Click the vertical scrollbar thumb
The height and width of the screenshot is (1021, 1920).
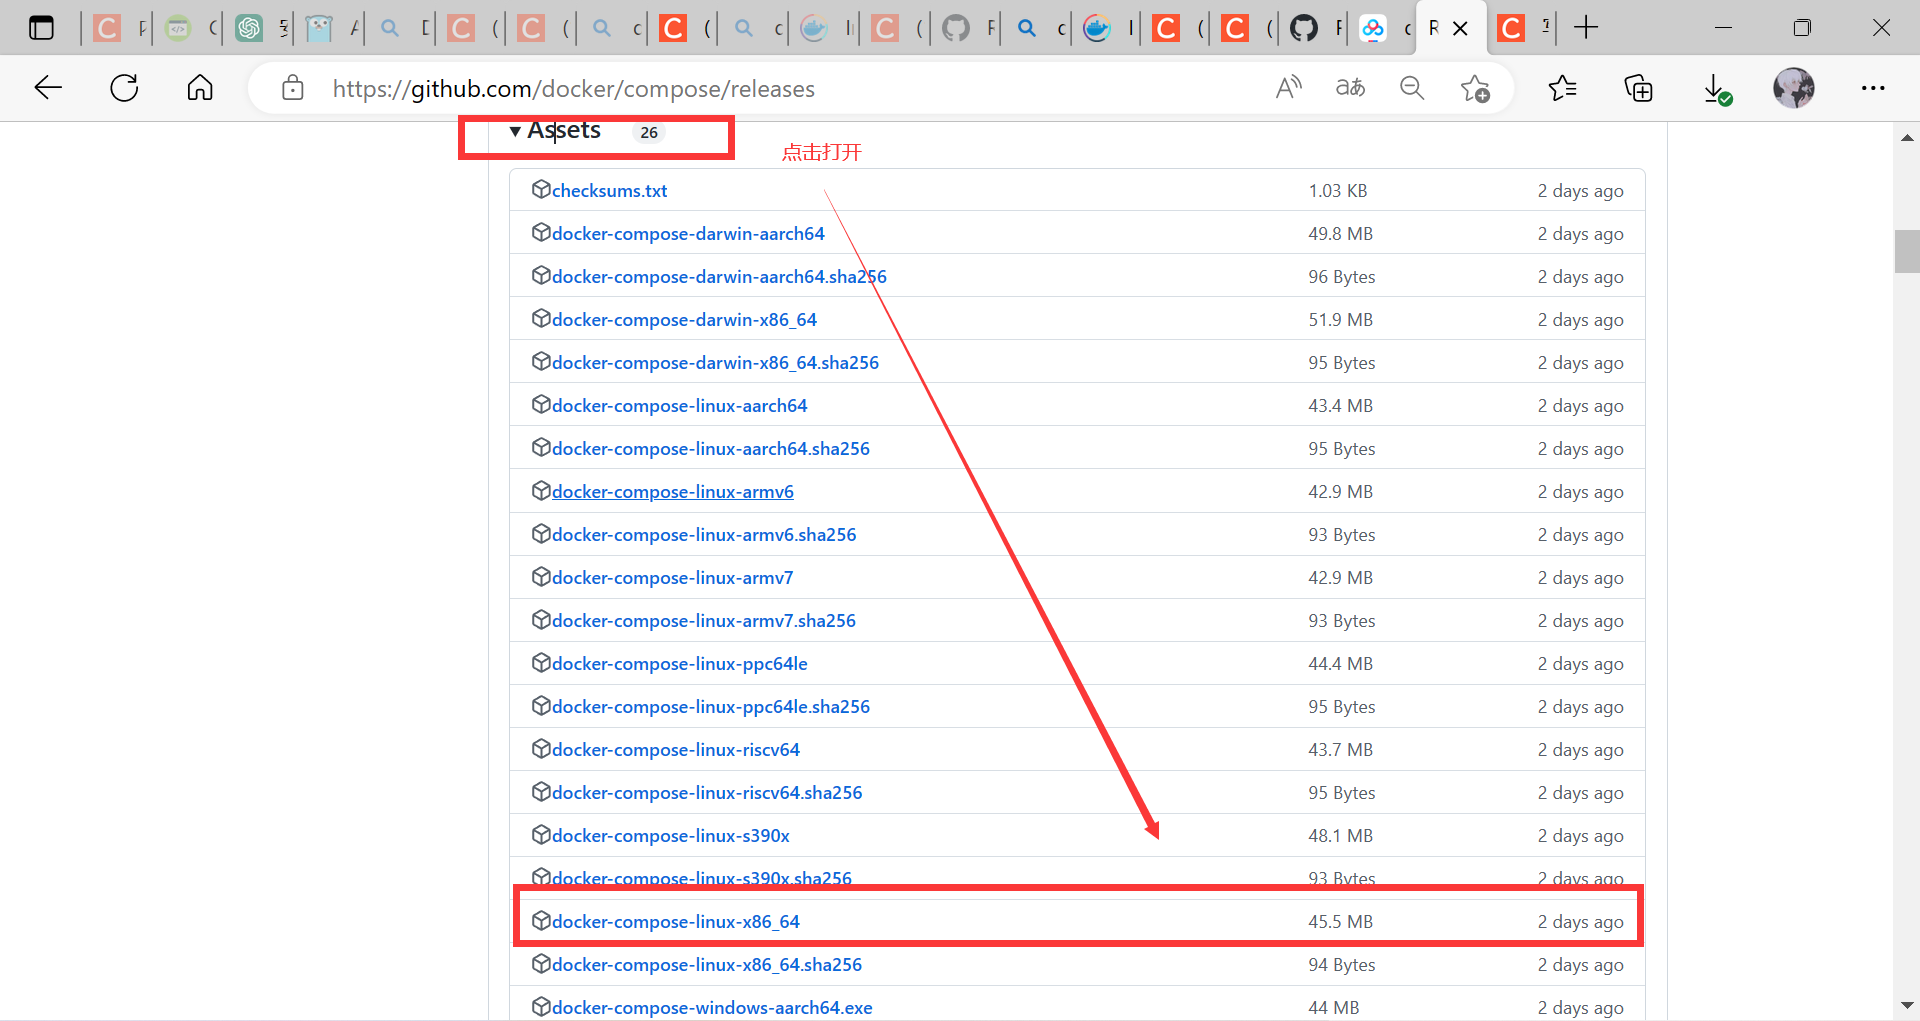[1907, 251]
